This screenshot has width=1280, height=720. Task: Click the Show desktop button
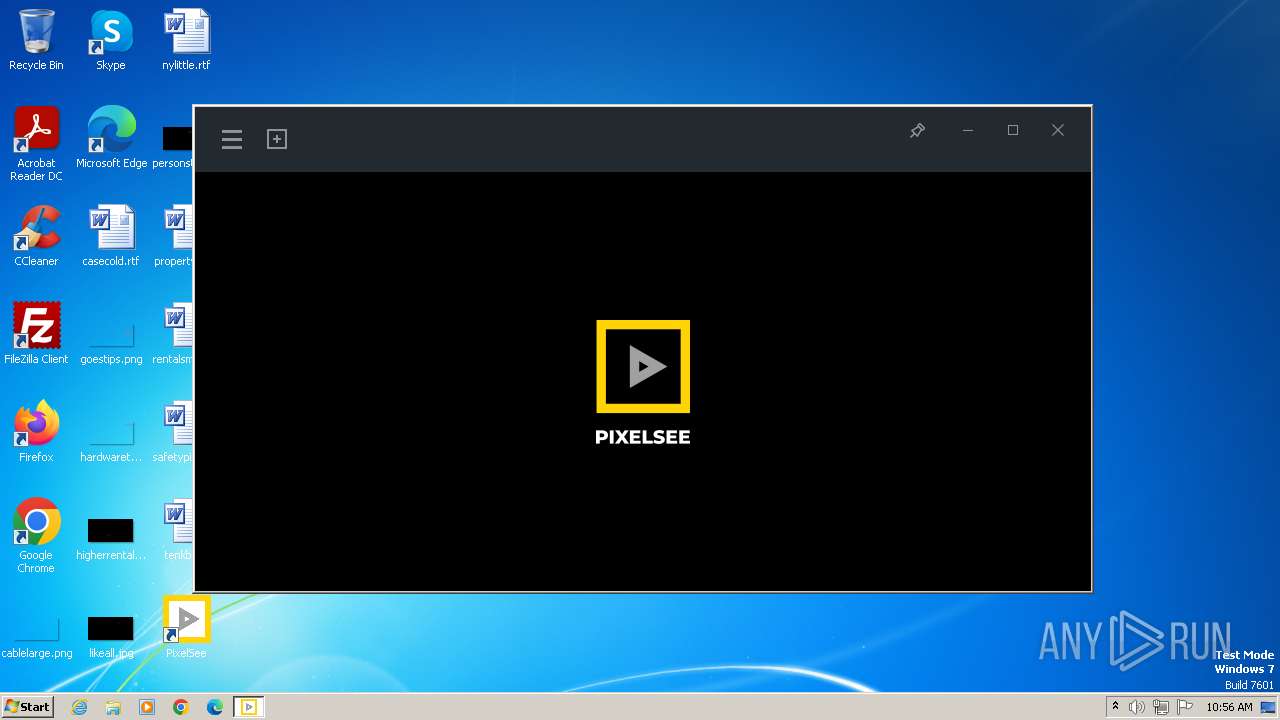point(1269,707)
